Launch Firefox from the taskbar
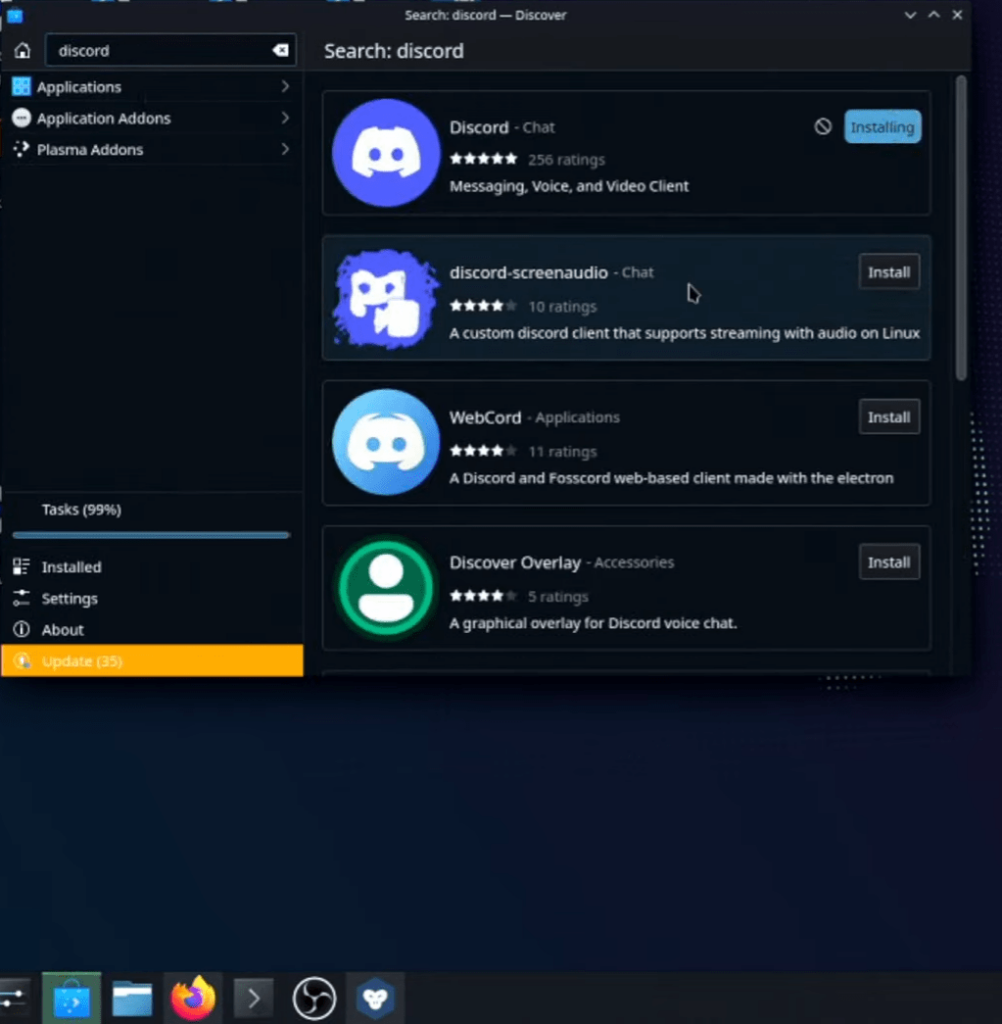1002x1024 pixels. pyautogui.click(x=193, y=998)
